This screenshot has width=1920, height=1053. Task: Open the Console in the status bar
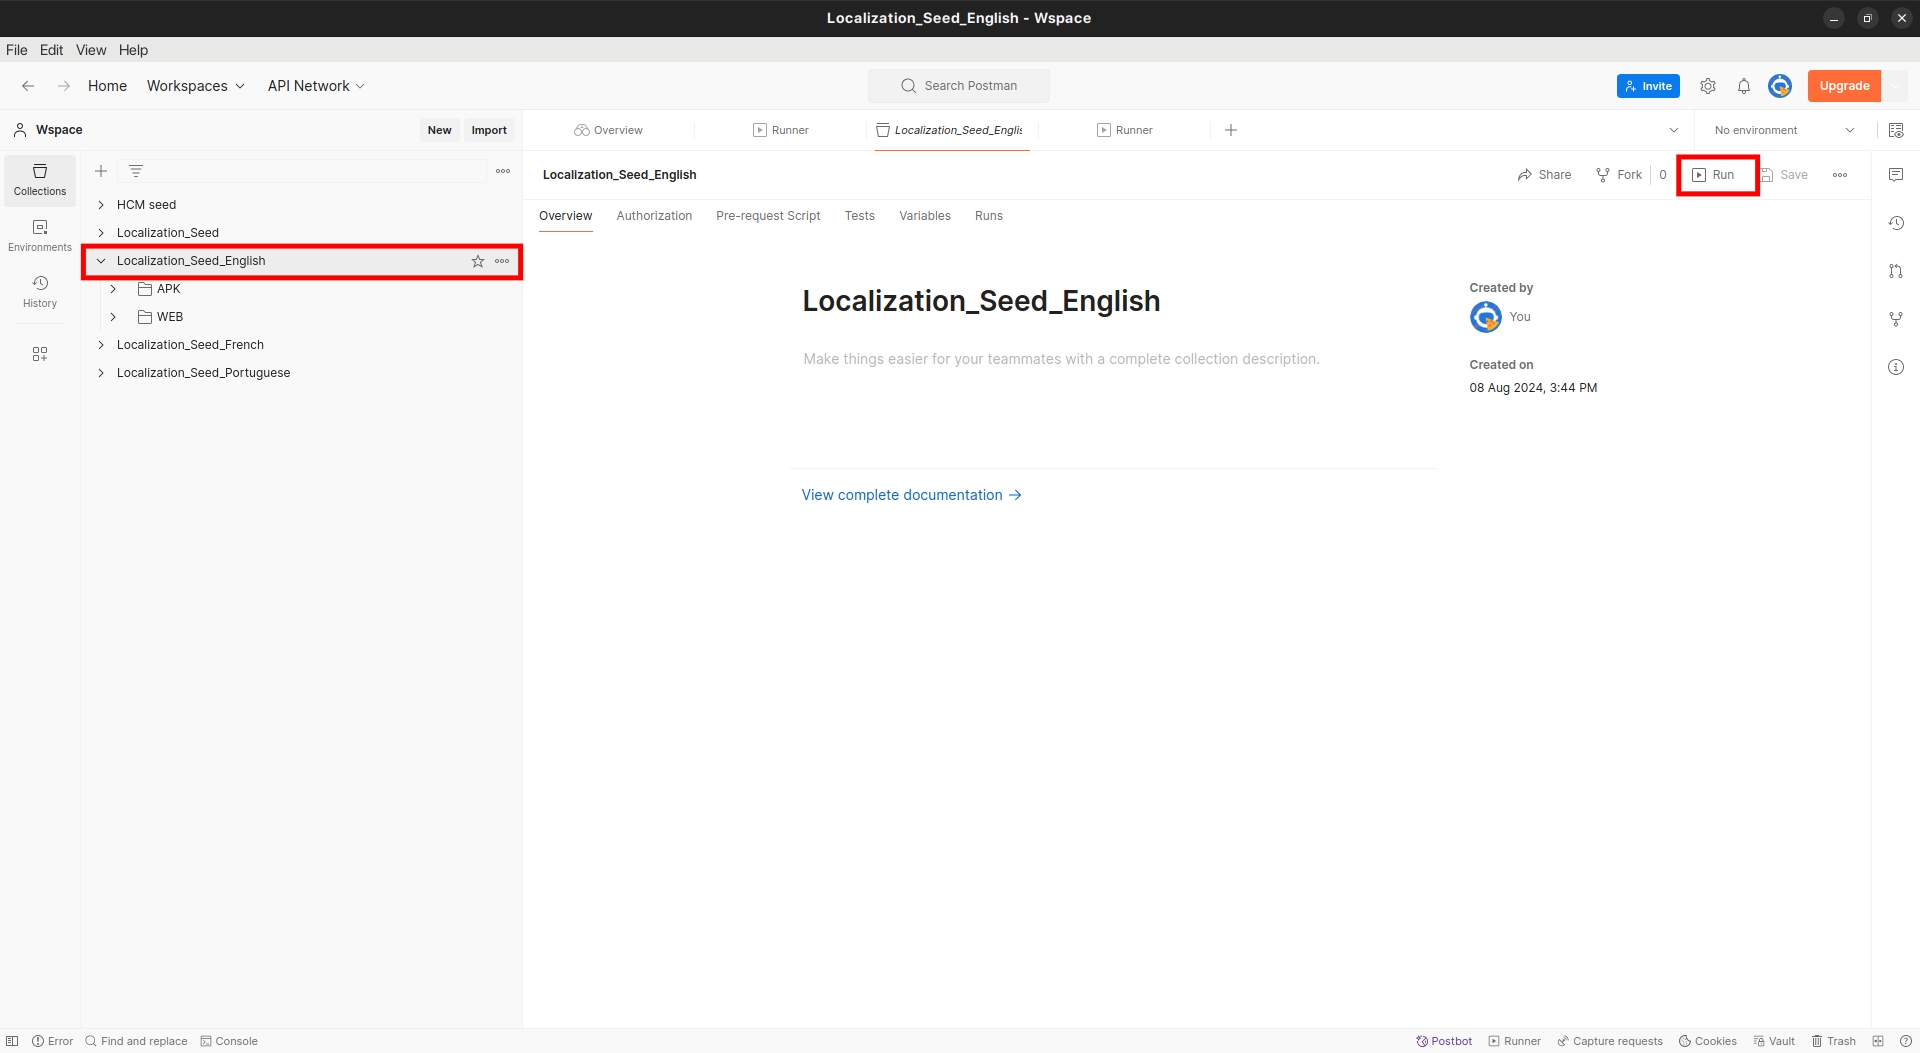pyautogui.click(x=229, y=1041)
